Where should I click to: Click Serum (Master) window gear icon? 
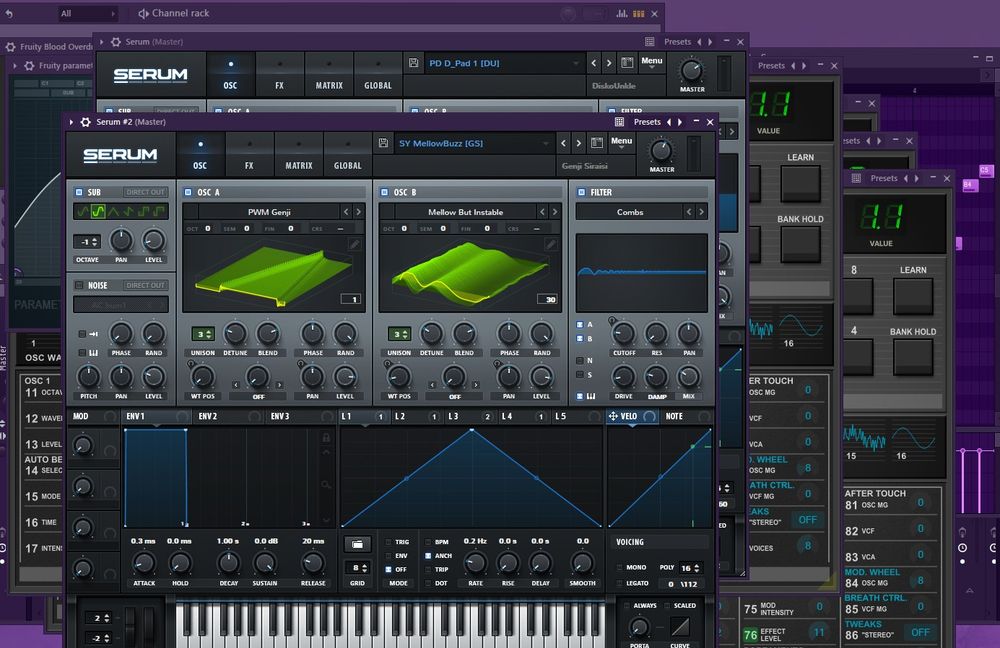115,42
